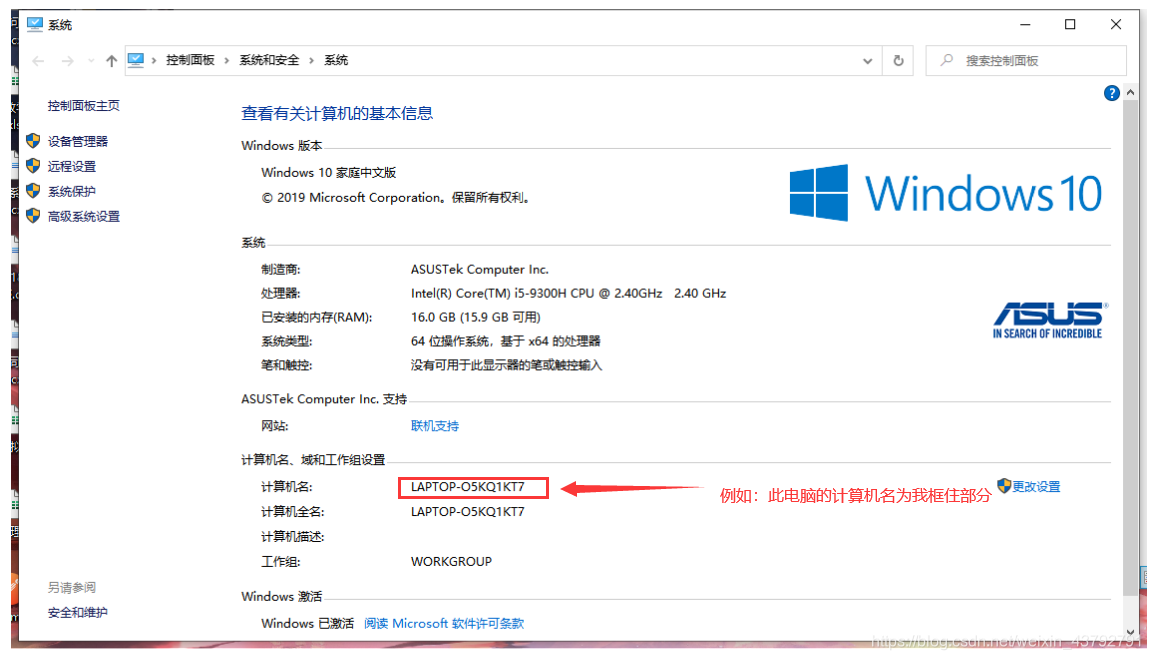Open the recent locations dropdown arrow

tap(91, 61)
